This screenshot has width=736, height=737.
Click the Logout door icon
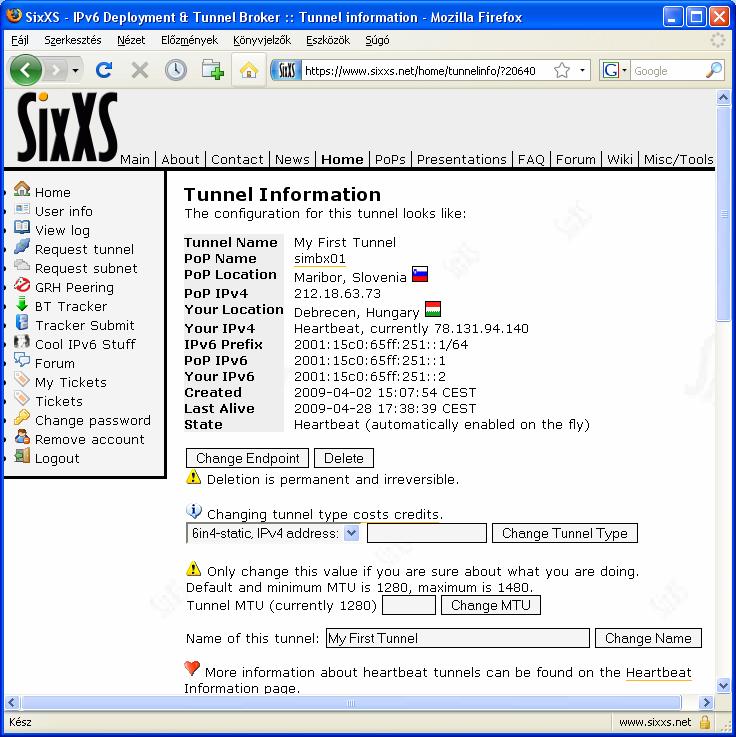tap(22, 455)
